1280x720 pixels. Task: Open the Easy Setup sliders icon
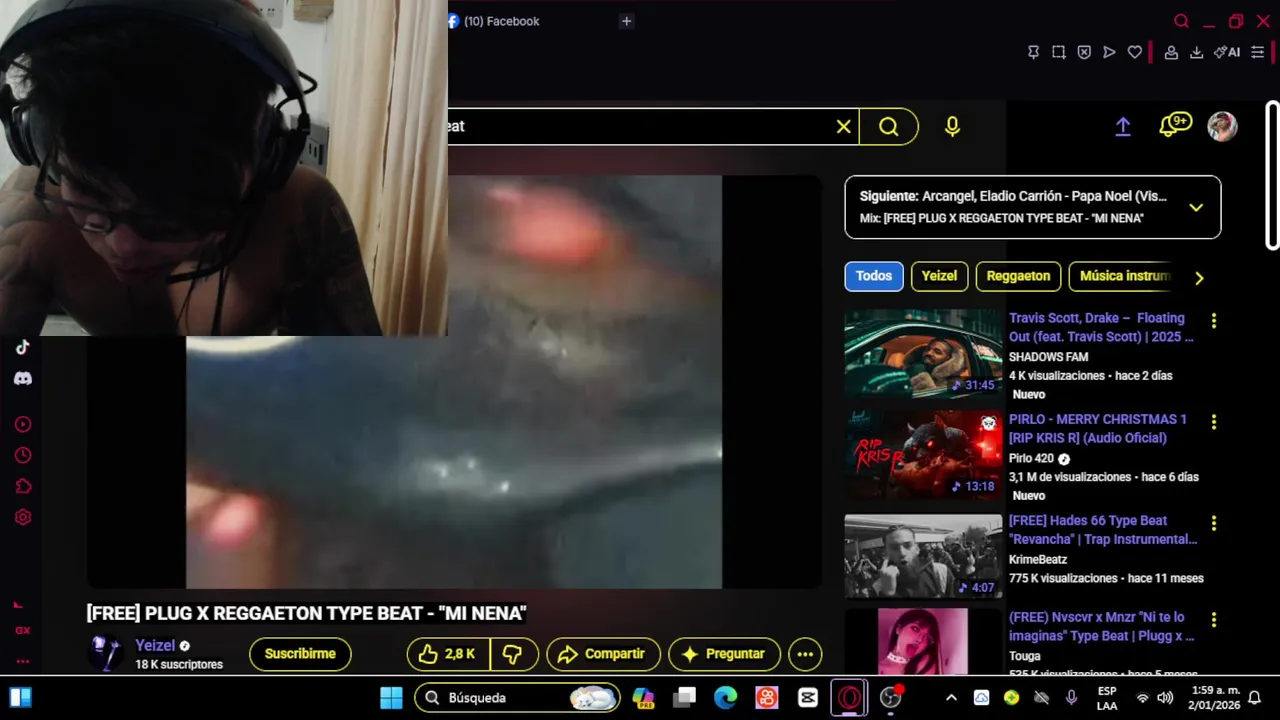(x=1258, y=52)
